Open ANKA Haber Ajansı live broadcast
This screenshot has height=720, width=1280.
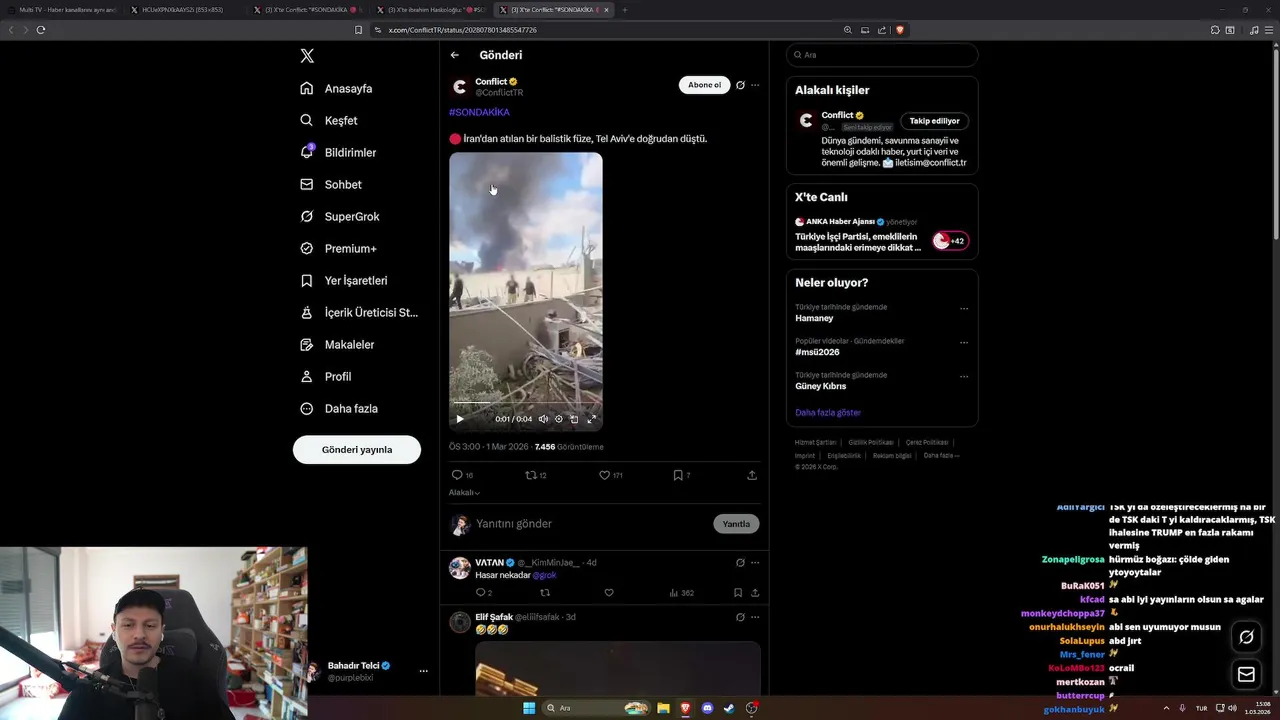point(881,236)
